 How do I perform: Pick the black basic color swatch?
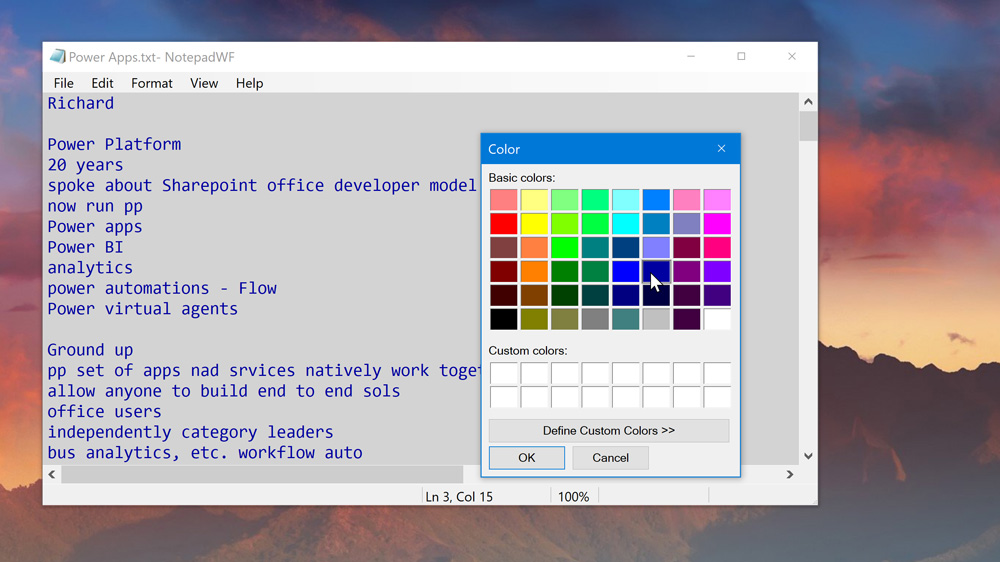click(504, 319)
